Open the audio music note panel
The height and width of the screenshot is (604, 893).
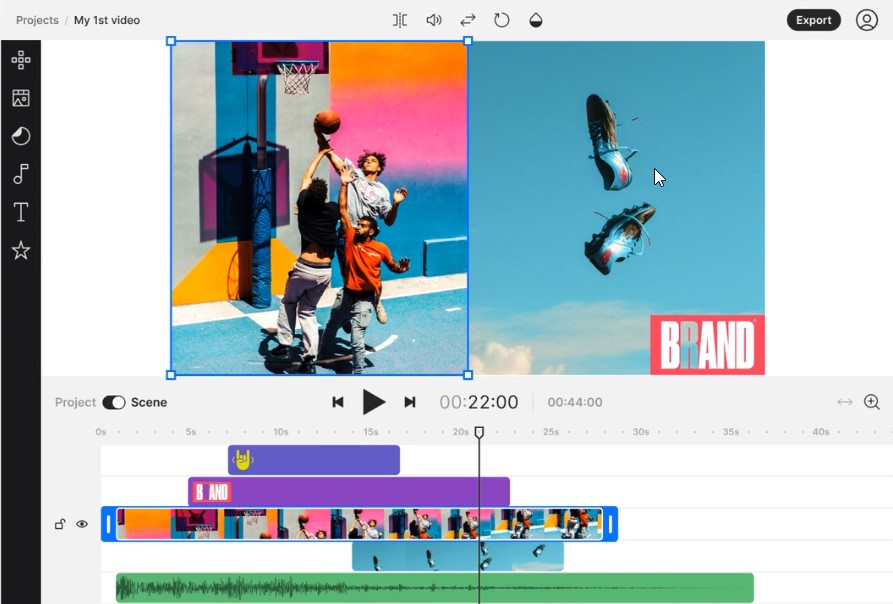coord(20,174)
